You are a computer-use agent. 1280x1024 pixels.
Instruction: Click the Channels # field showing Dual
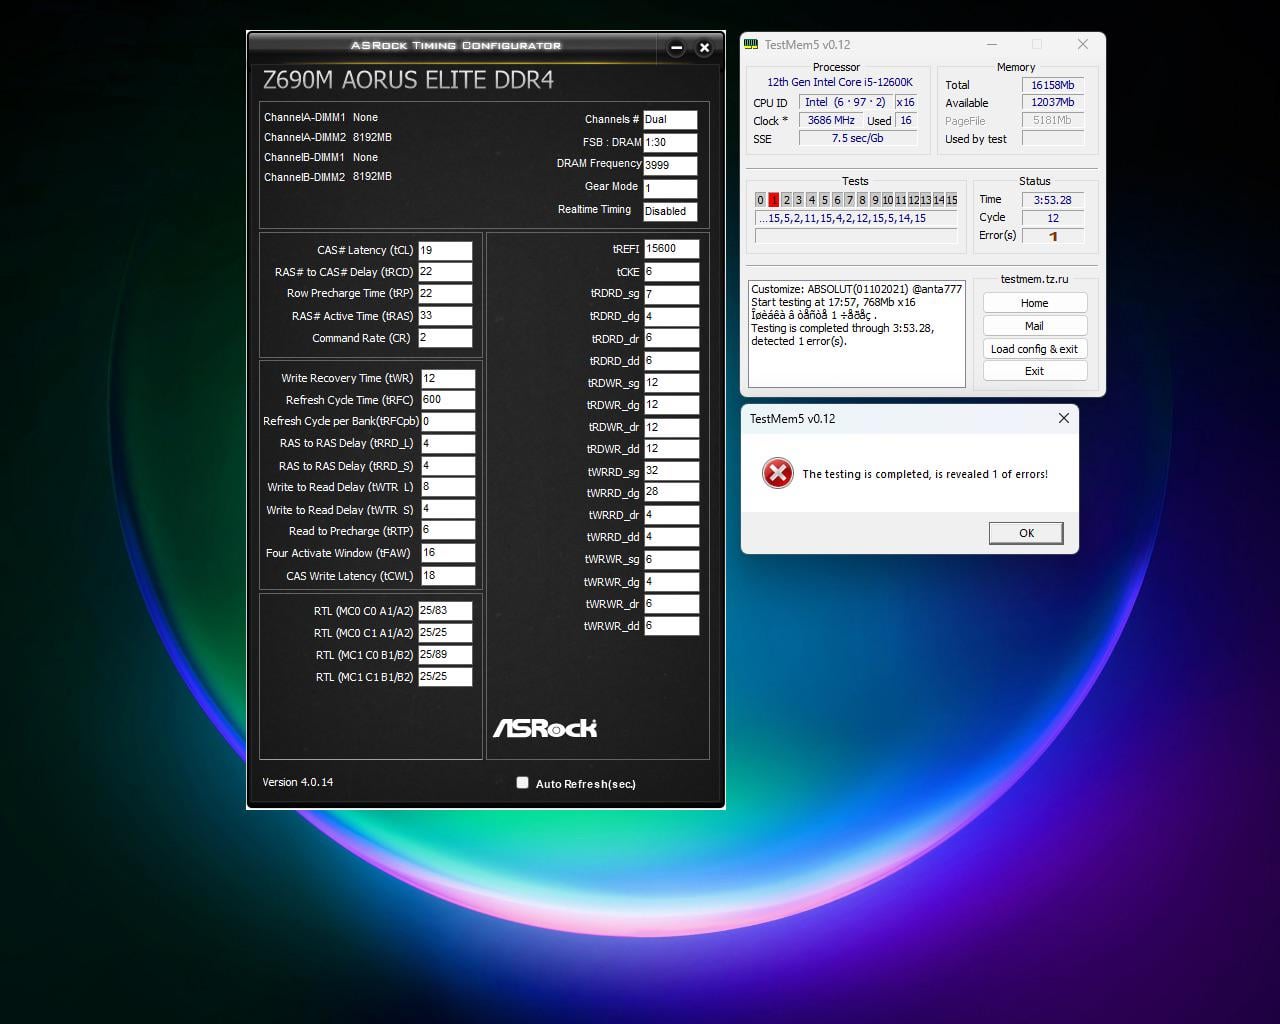point(670,120)
